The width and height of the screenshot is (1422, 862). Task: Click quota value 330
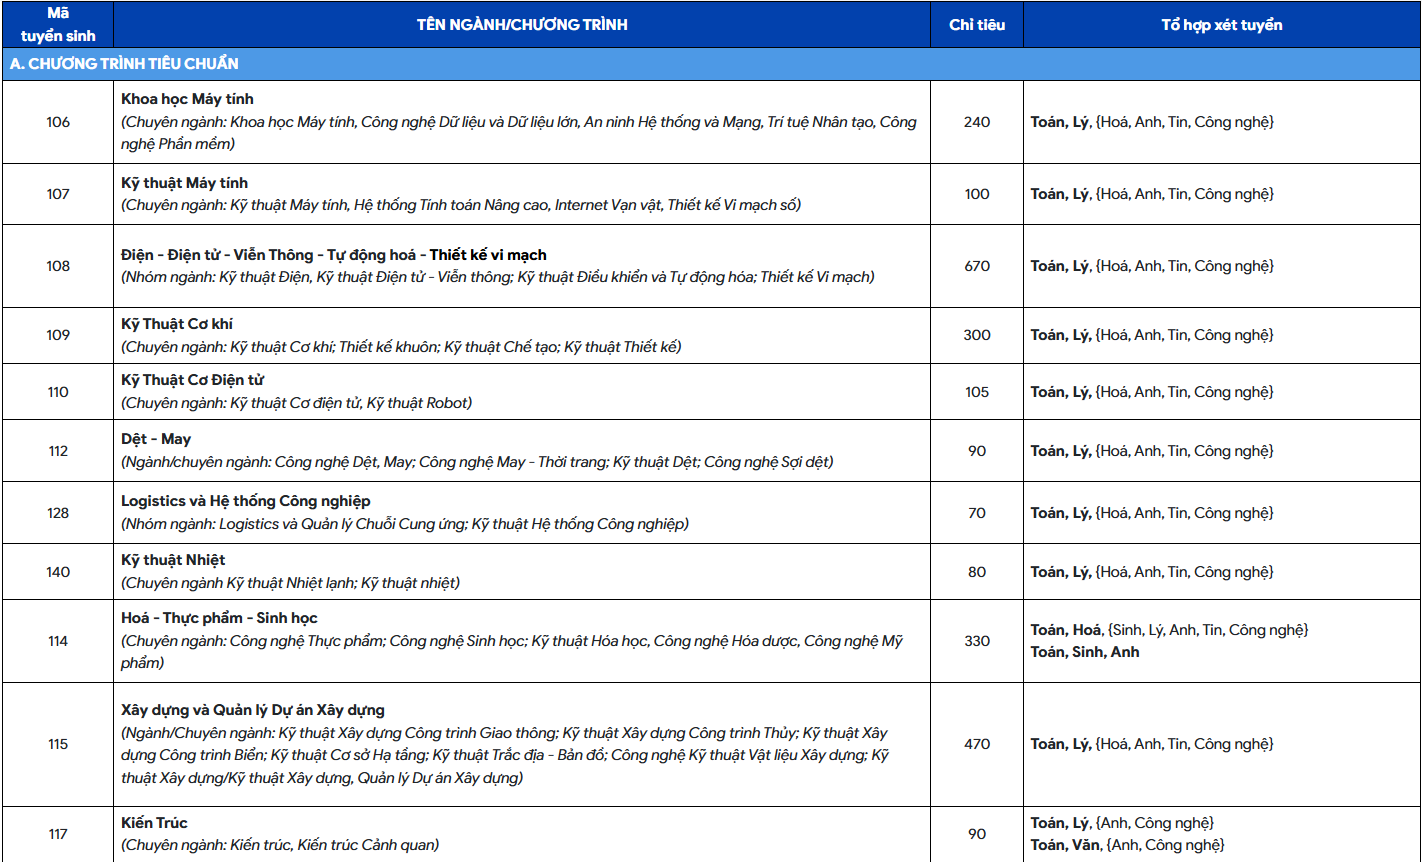pos(977,641)
